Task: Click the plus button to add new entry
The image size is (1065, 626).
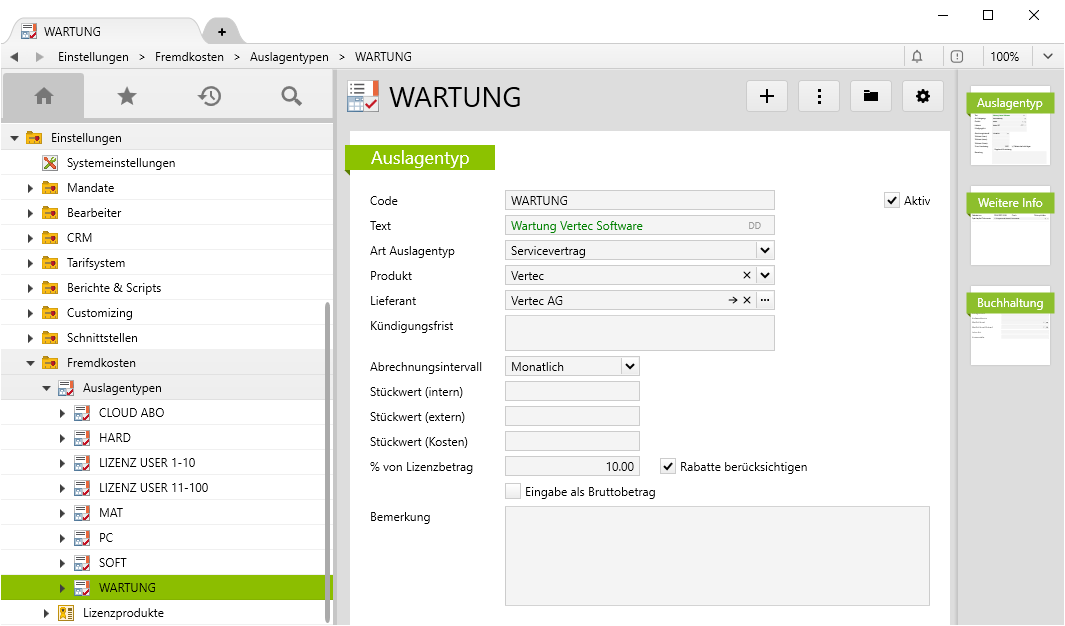Action: (x=767, y=96)
